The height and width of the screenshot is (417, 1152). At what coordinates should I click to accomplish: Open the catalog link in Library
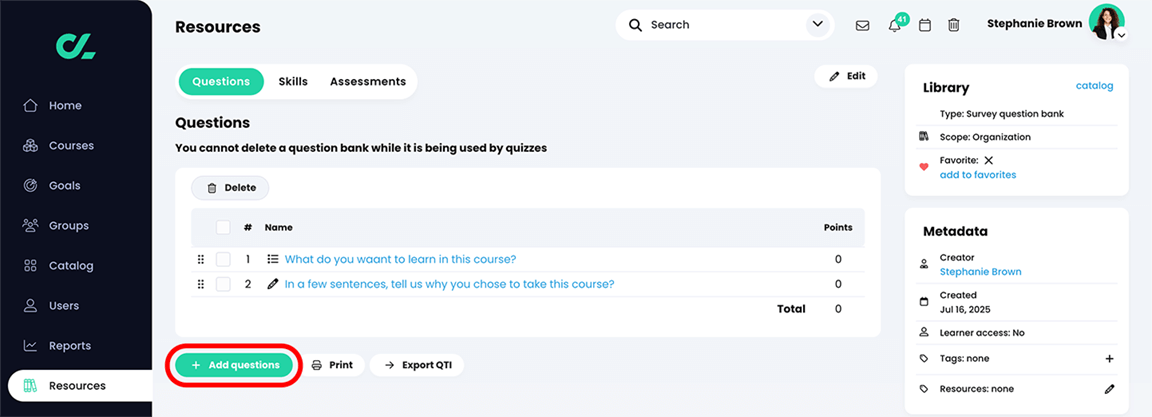[x=1095, y=86]
